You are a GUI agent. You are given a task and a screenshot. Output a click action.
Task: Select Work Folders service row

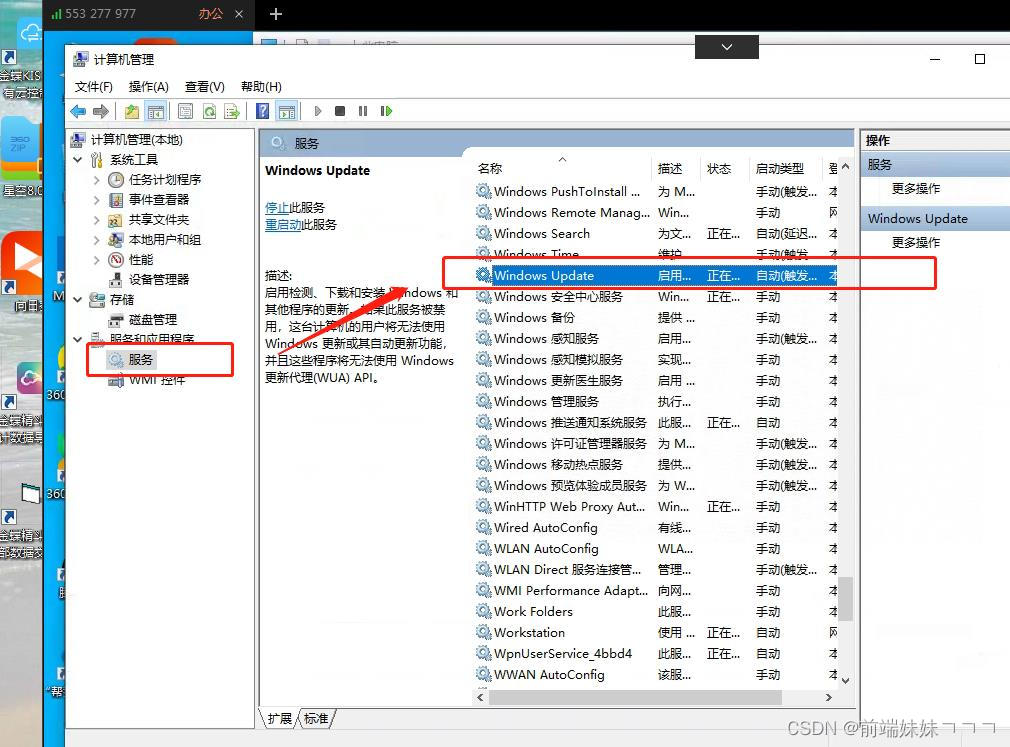656,612
